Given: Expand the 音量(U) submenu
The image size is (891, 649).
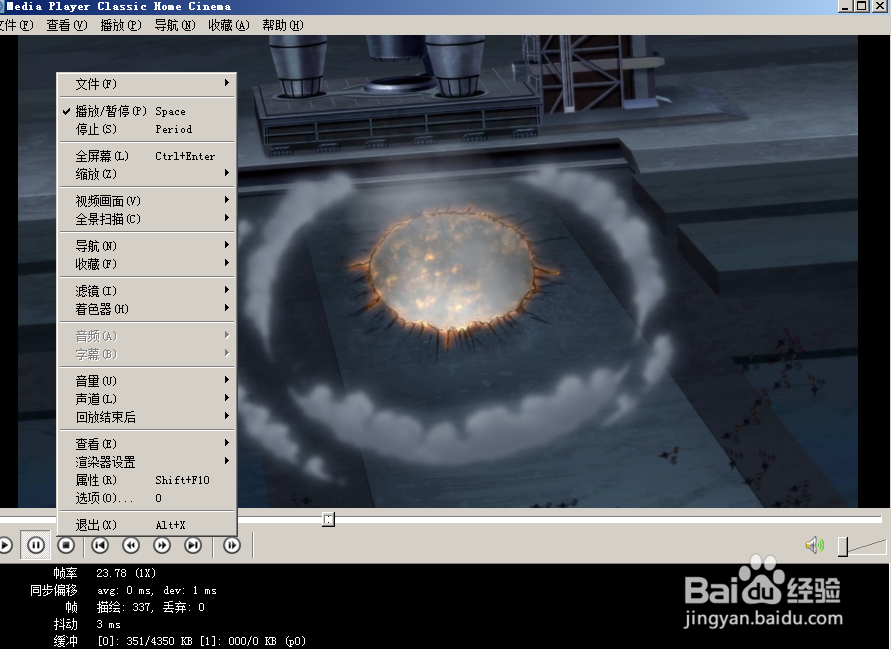Looking at the screenshot, I should point(147,381).
